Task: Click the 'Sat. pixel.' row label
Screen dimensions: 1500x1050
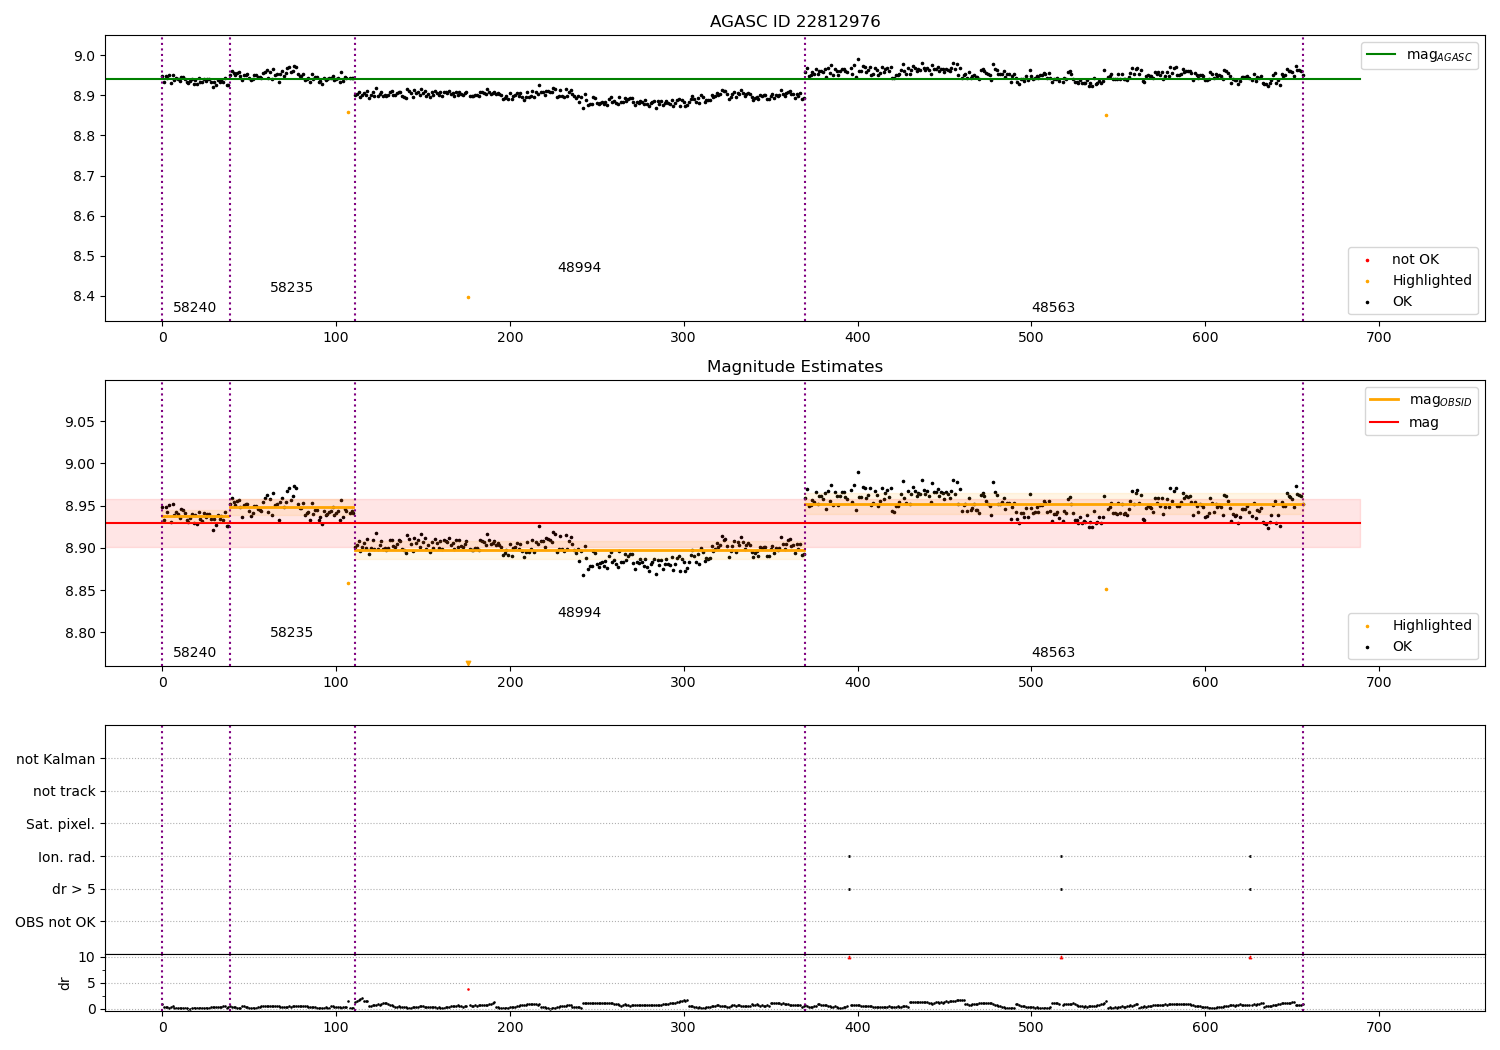Action: point(61,825)
